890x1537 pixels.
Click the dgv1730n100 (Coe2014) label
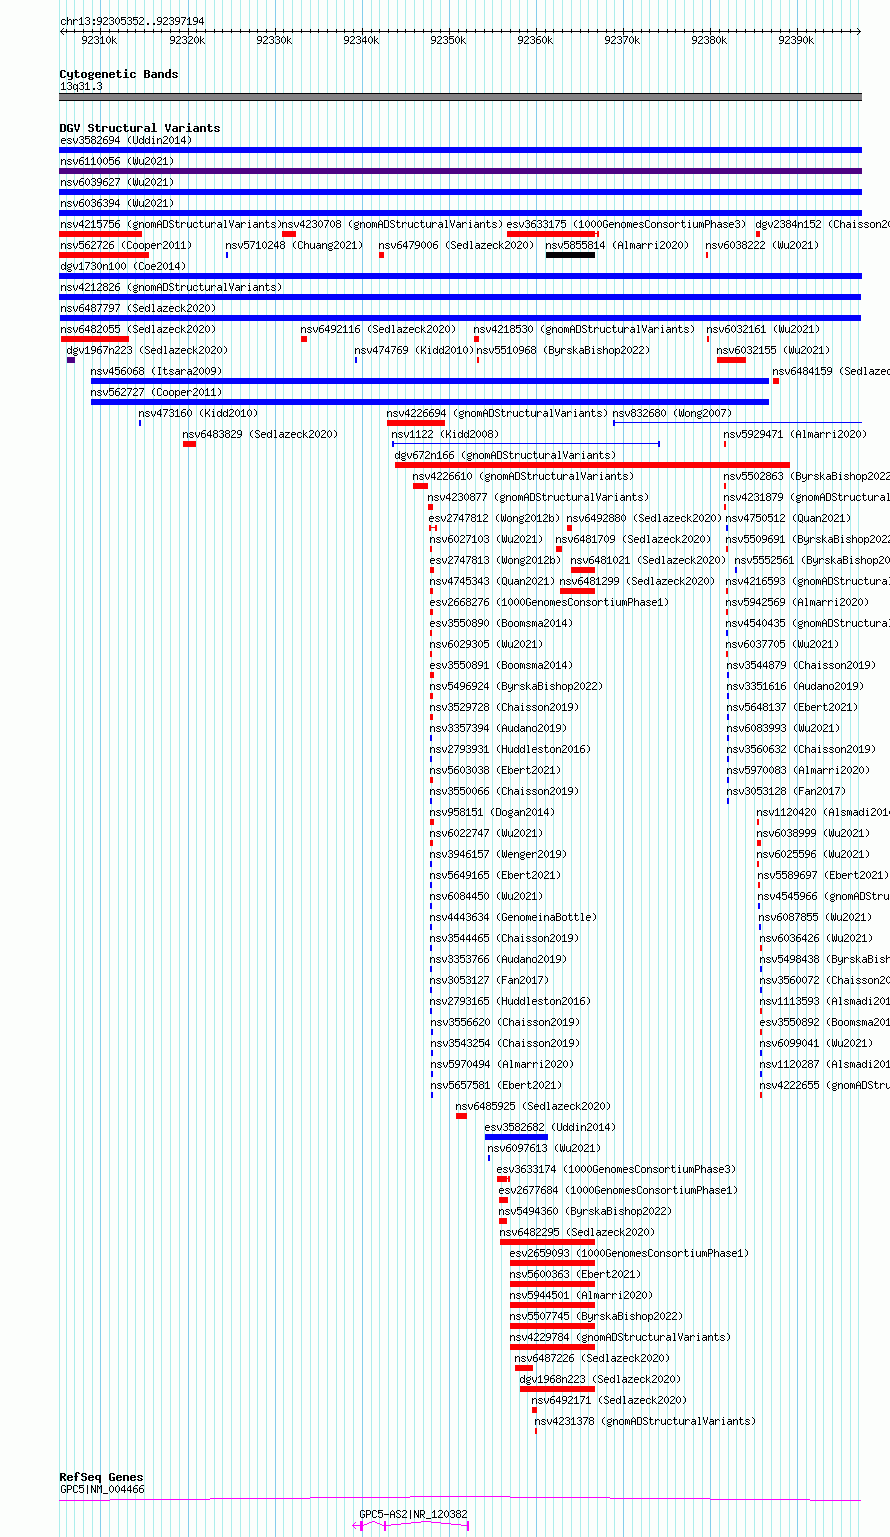[123, 266]
